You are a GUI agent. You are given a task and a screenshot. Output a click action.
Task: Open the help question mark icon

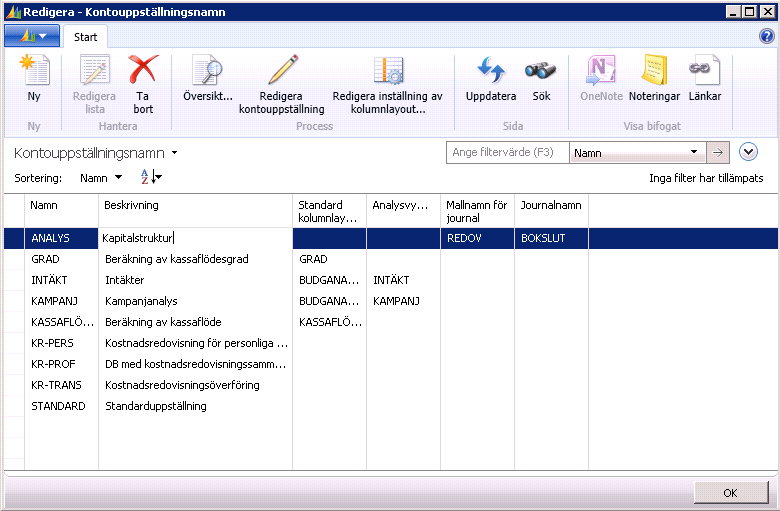pyautogui.click(x=767, y=36)
